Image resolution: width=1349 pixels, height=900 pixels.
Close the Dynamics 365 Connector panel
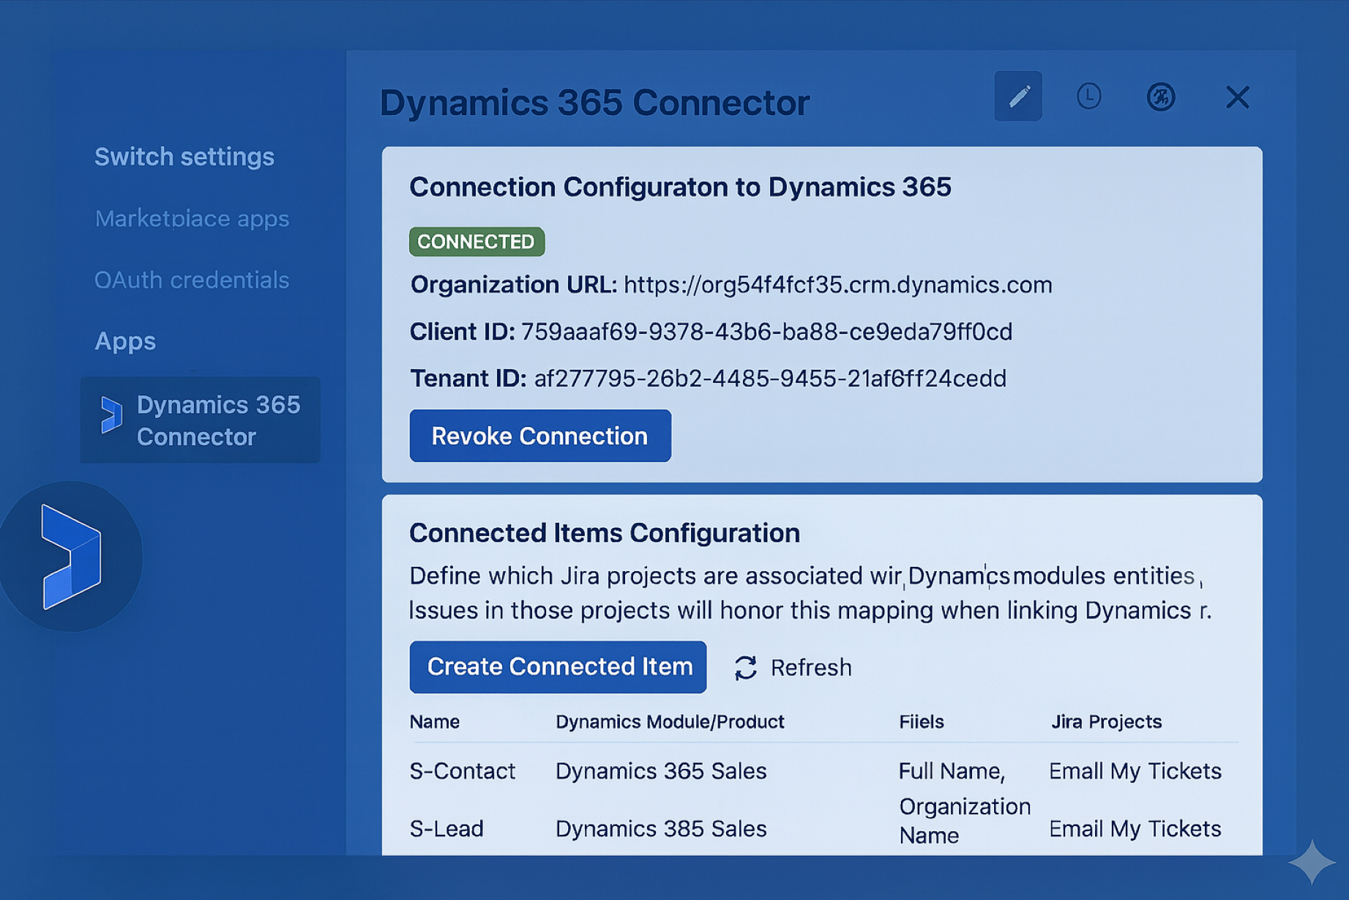pos(1237,97)
